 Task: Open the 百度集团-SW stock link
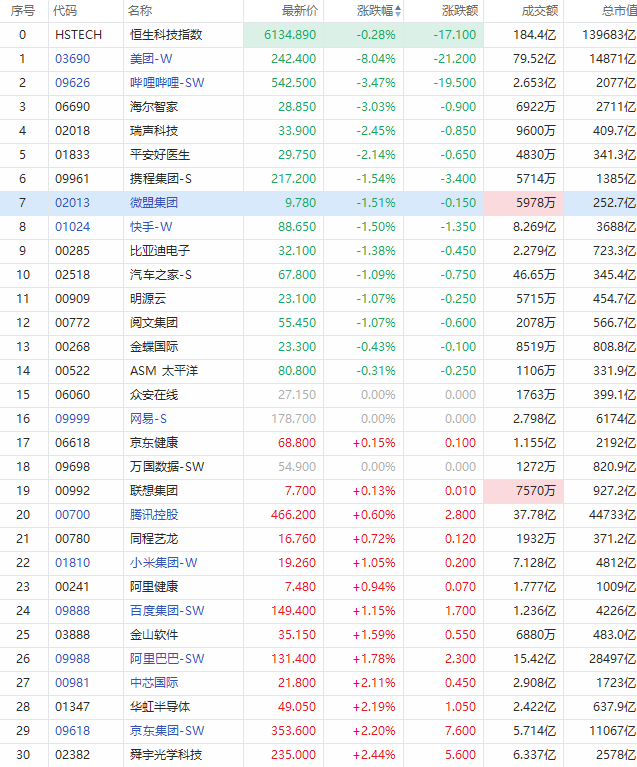tap(167, 610)
